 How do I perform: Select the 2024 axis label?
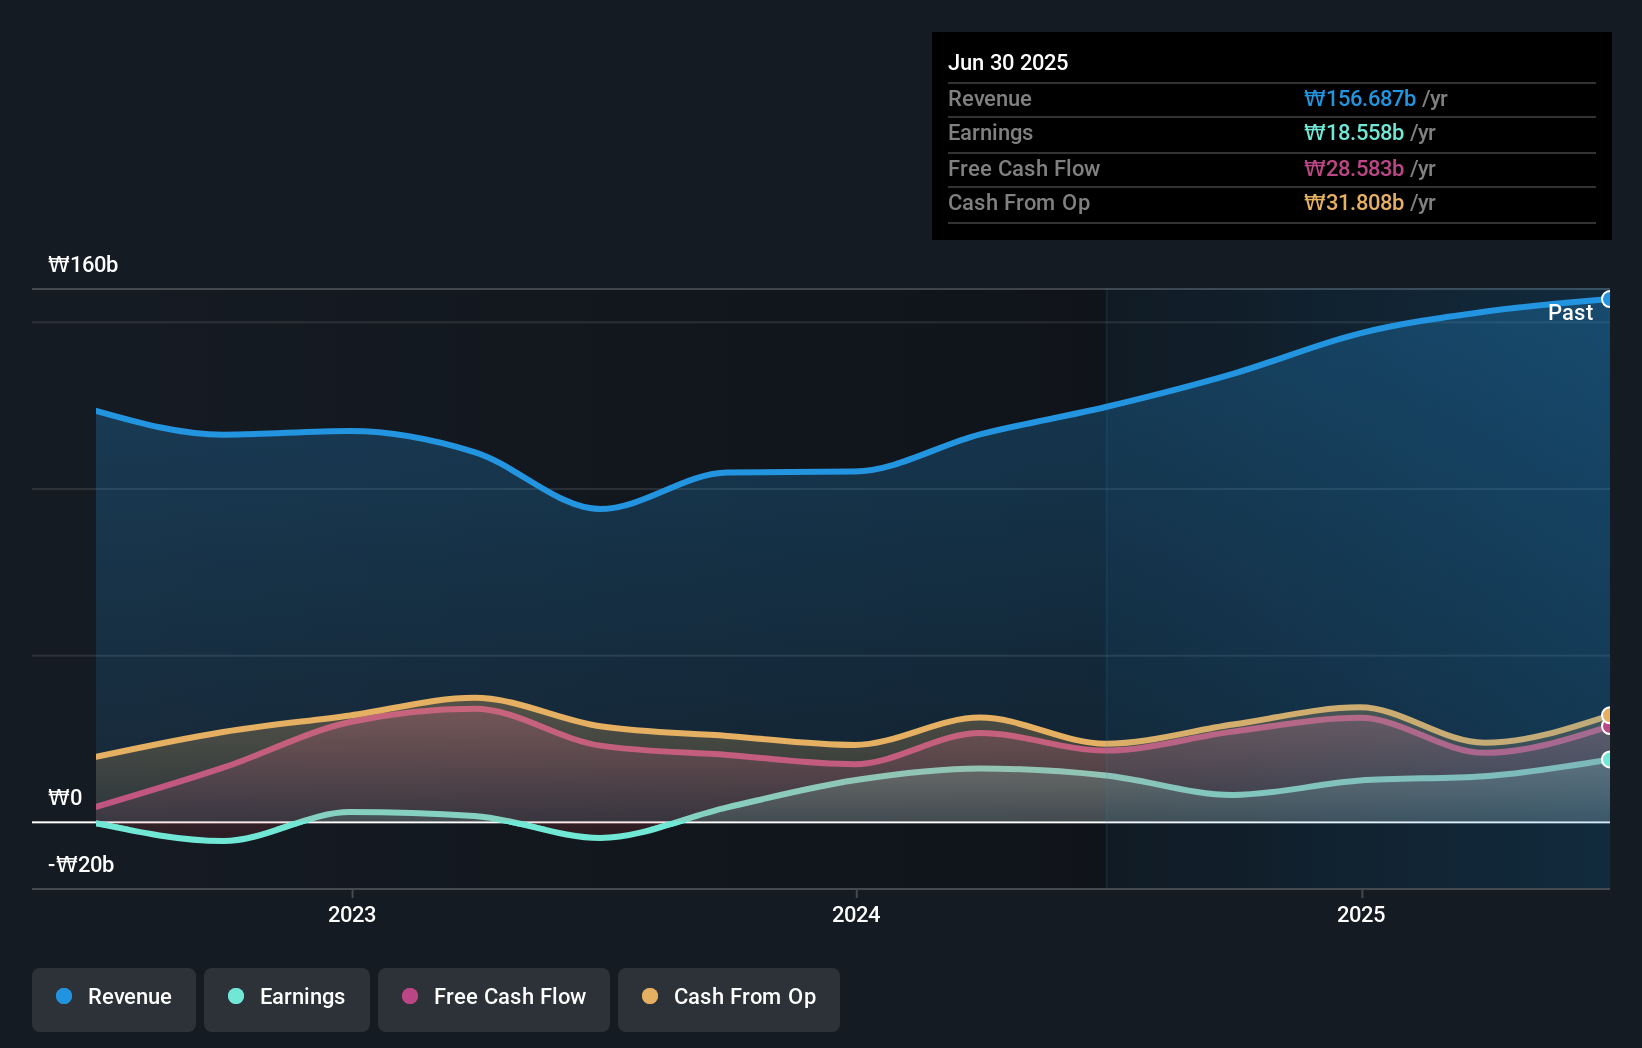click(857, 914)
